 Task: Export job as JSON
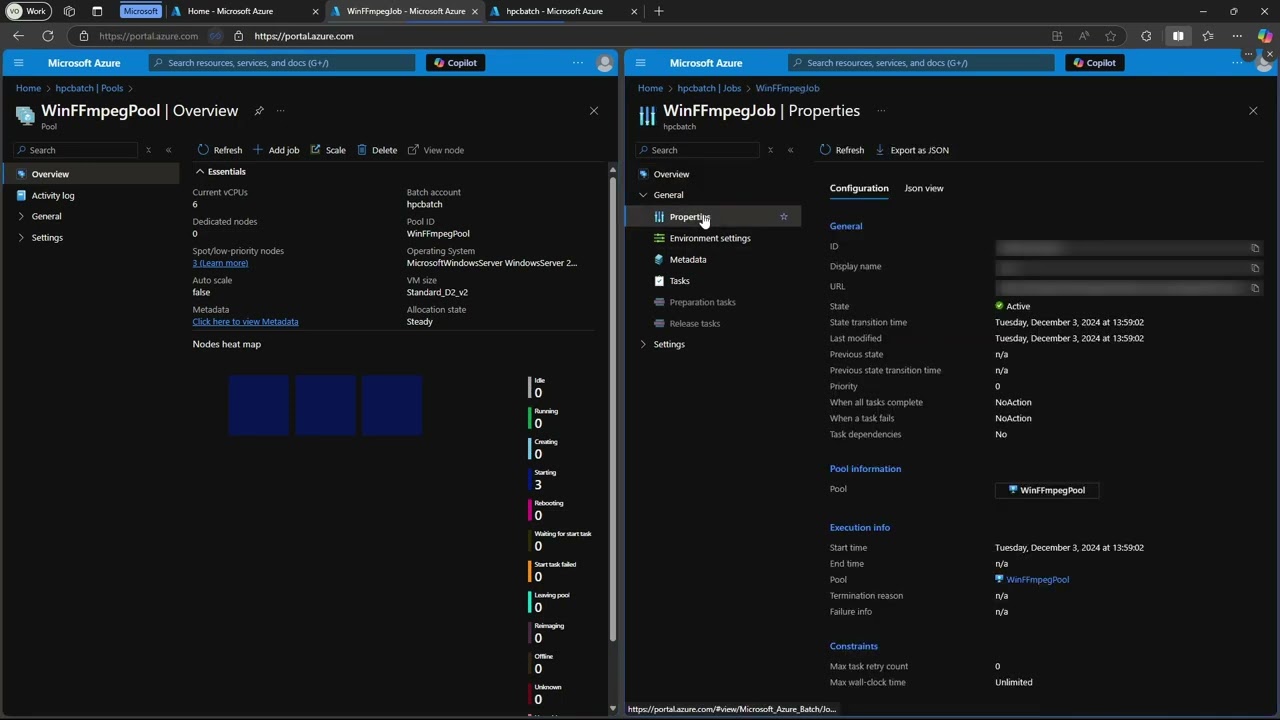[912, 150]
